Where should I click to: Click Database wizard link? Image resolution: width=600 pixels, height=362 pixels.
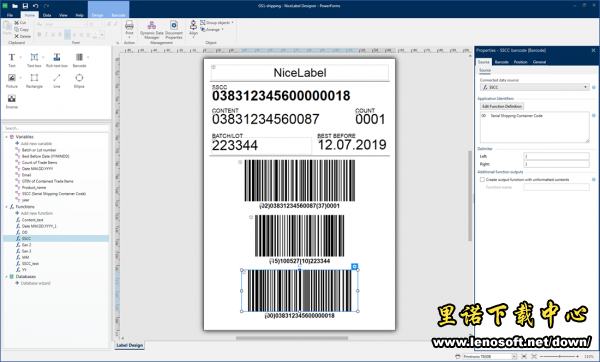[x=35, y=283]
